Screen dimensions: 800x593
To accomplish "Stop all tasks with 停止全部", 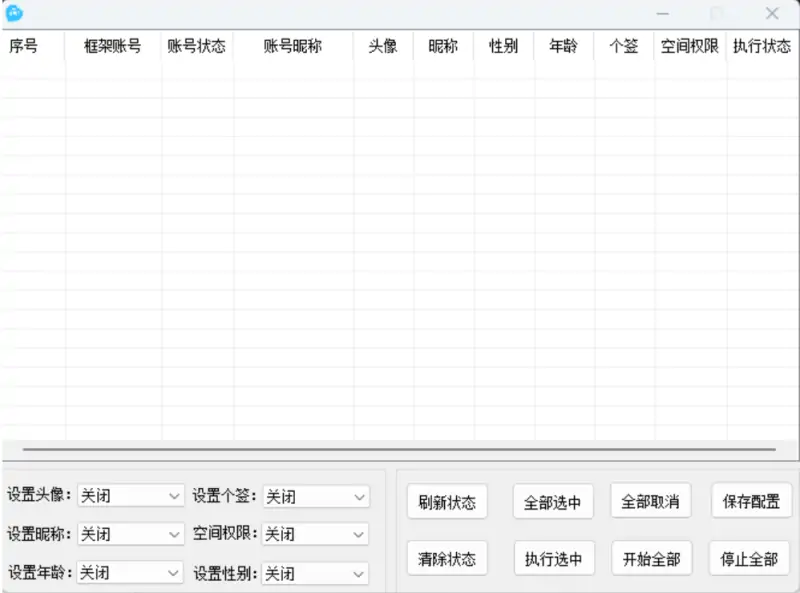I will tap(751, 558).
